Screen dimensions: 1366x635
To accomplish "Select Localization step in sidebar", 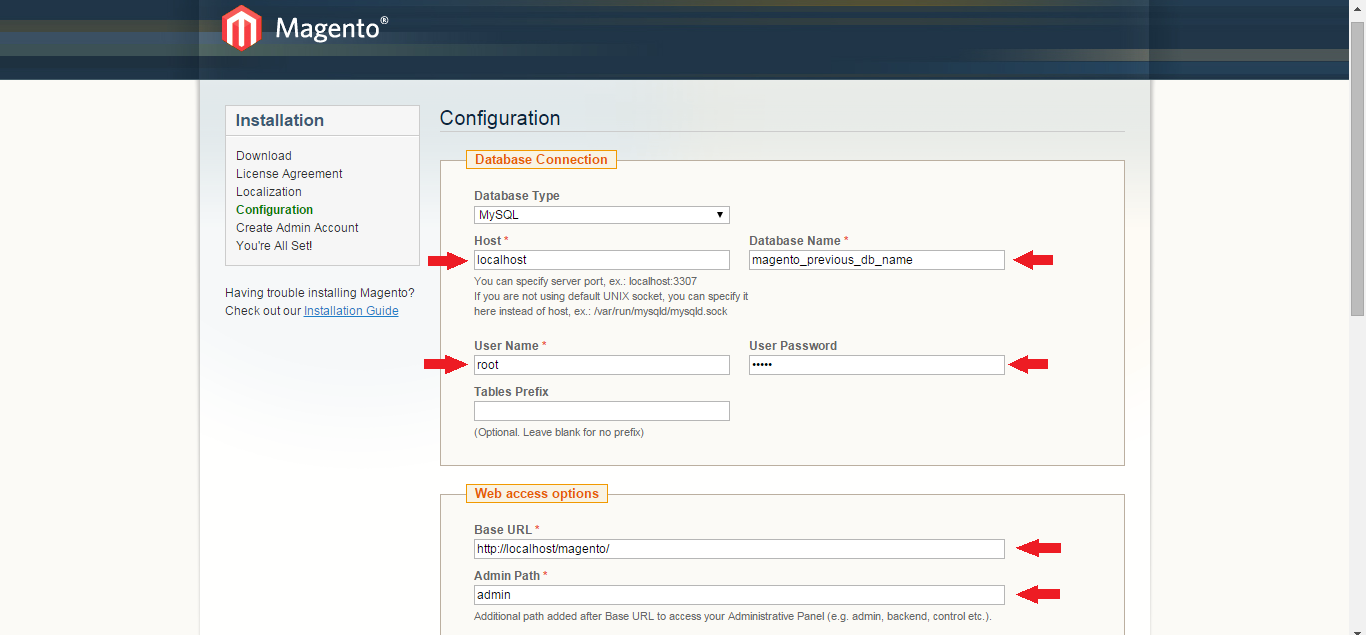I will (x=269, y=192).
